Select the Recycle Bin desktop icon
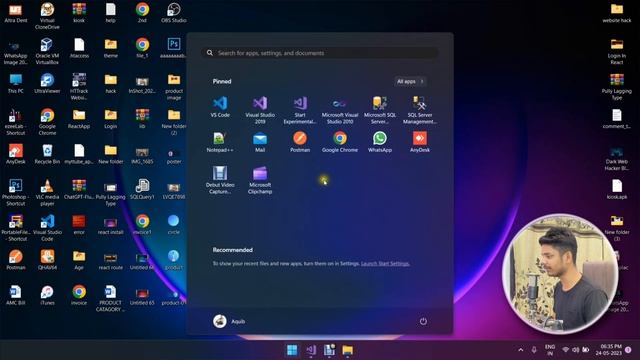Image resolution: width=640 pixels, height=360 pixels. (x=47, y=154)
